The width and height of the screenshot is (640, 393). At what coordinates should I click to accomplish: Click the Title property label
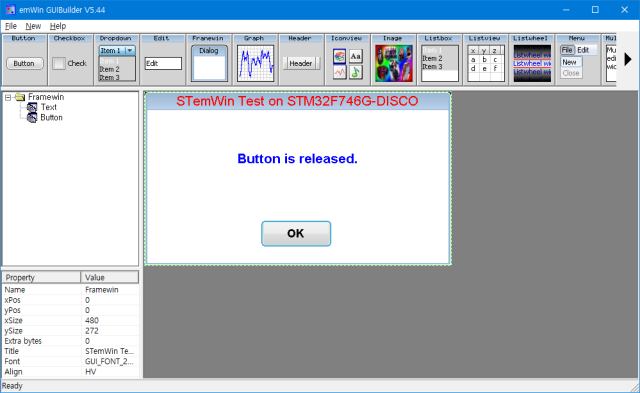click(11, 351)
